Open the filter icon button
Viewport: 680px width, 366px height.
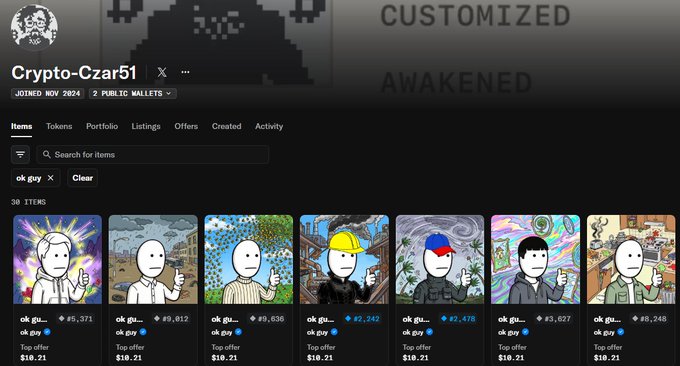pyautogui.click(x=20, y=154)
